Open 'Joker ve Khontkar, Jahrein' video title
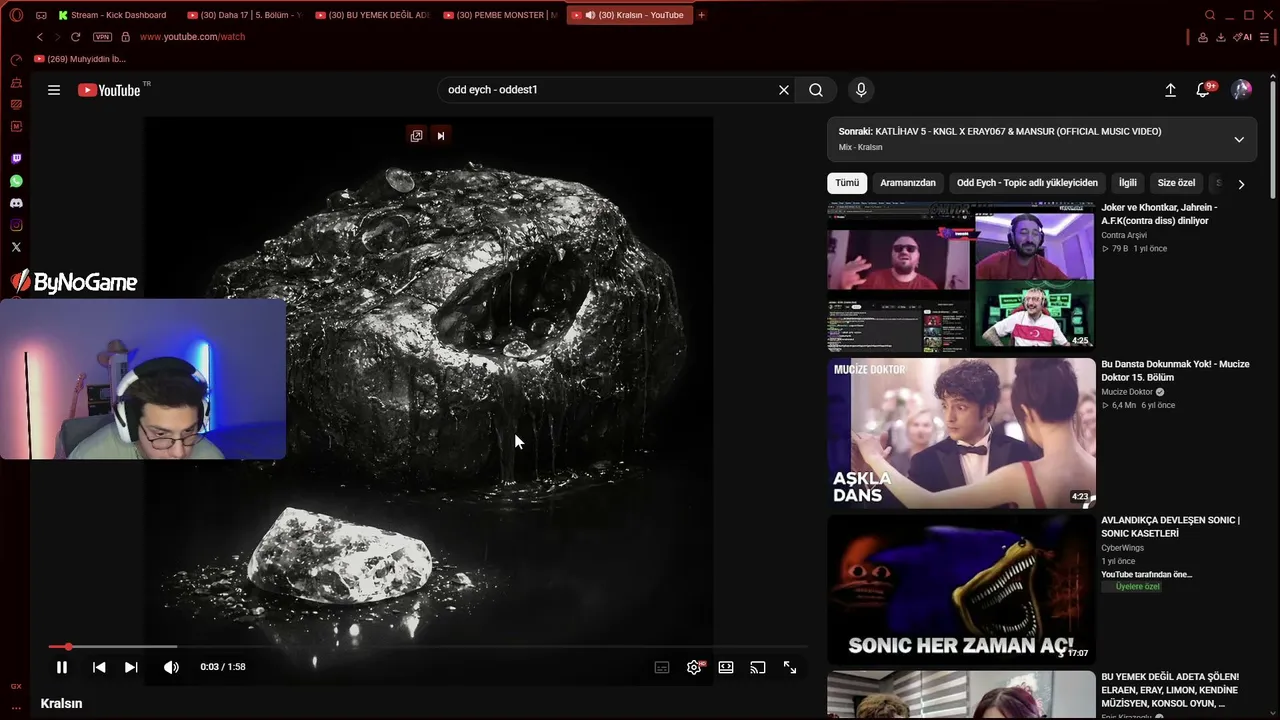1280x720 pixels. point(1159,214)
